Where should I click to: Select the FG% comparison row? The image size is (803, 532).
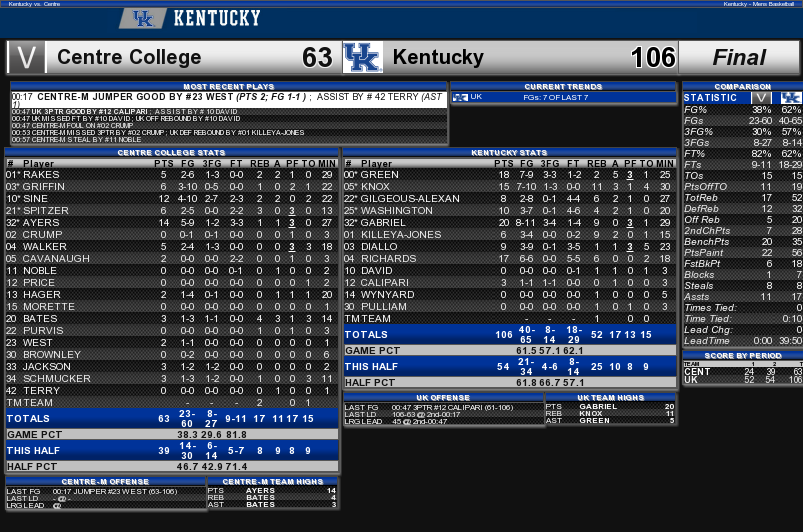(743, 110)
